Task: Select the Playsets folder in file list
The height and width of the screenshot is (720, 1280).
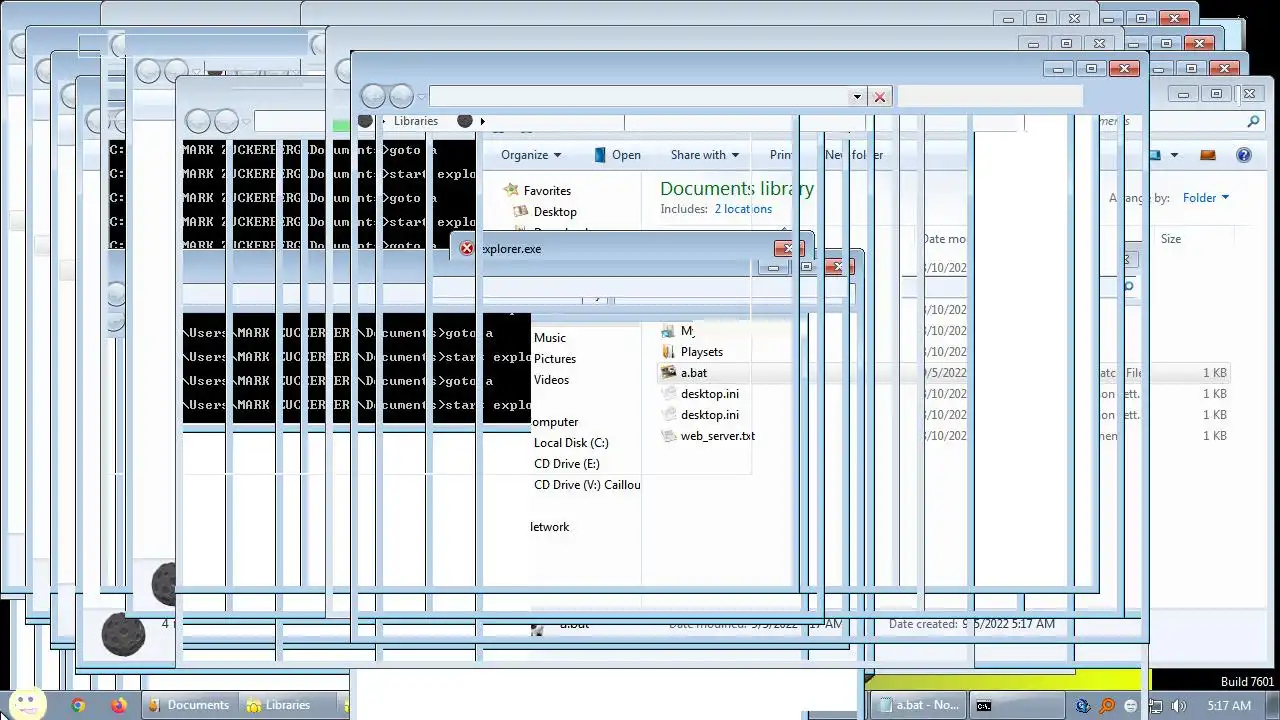Action: click(x=702, y=352)
